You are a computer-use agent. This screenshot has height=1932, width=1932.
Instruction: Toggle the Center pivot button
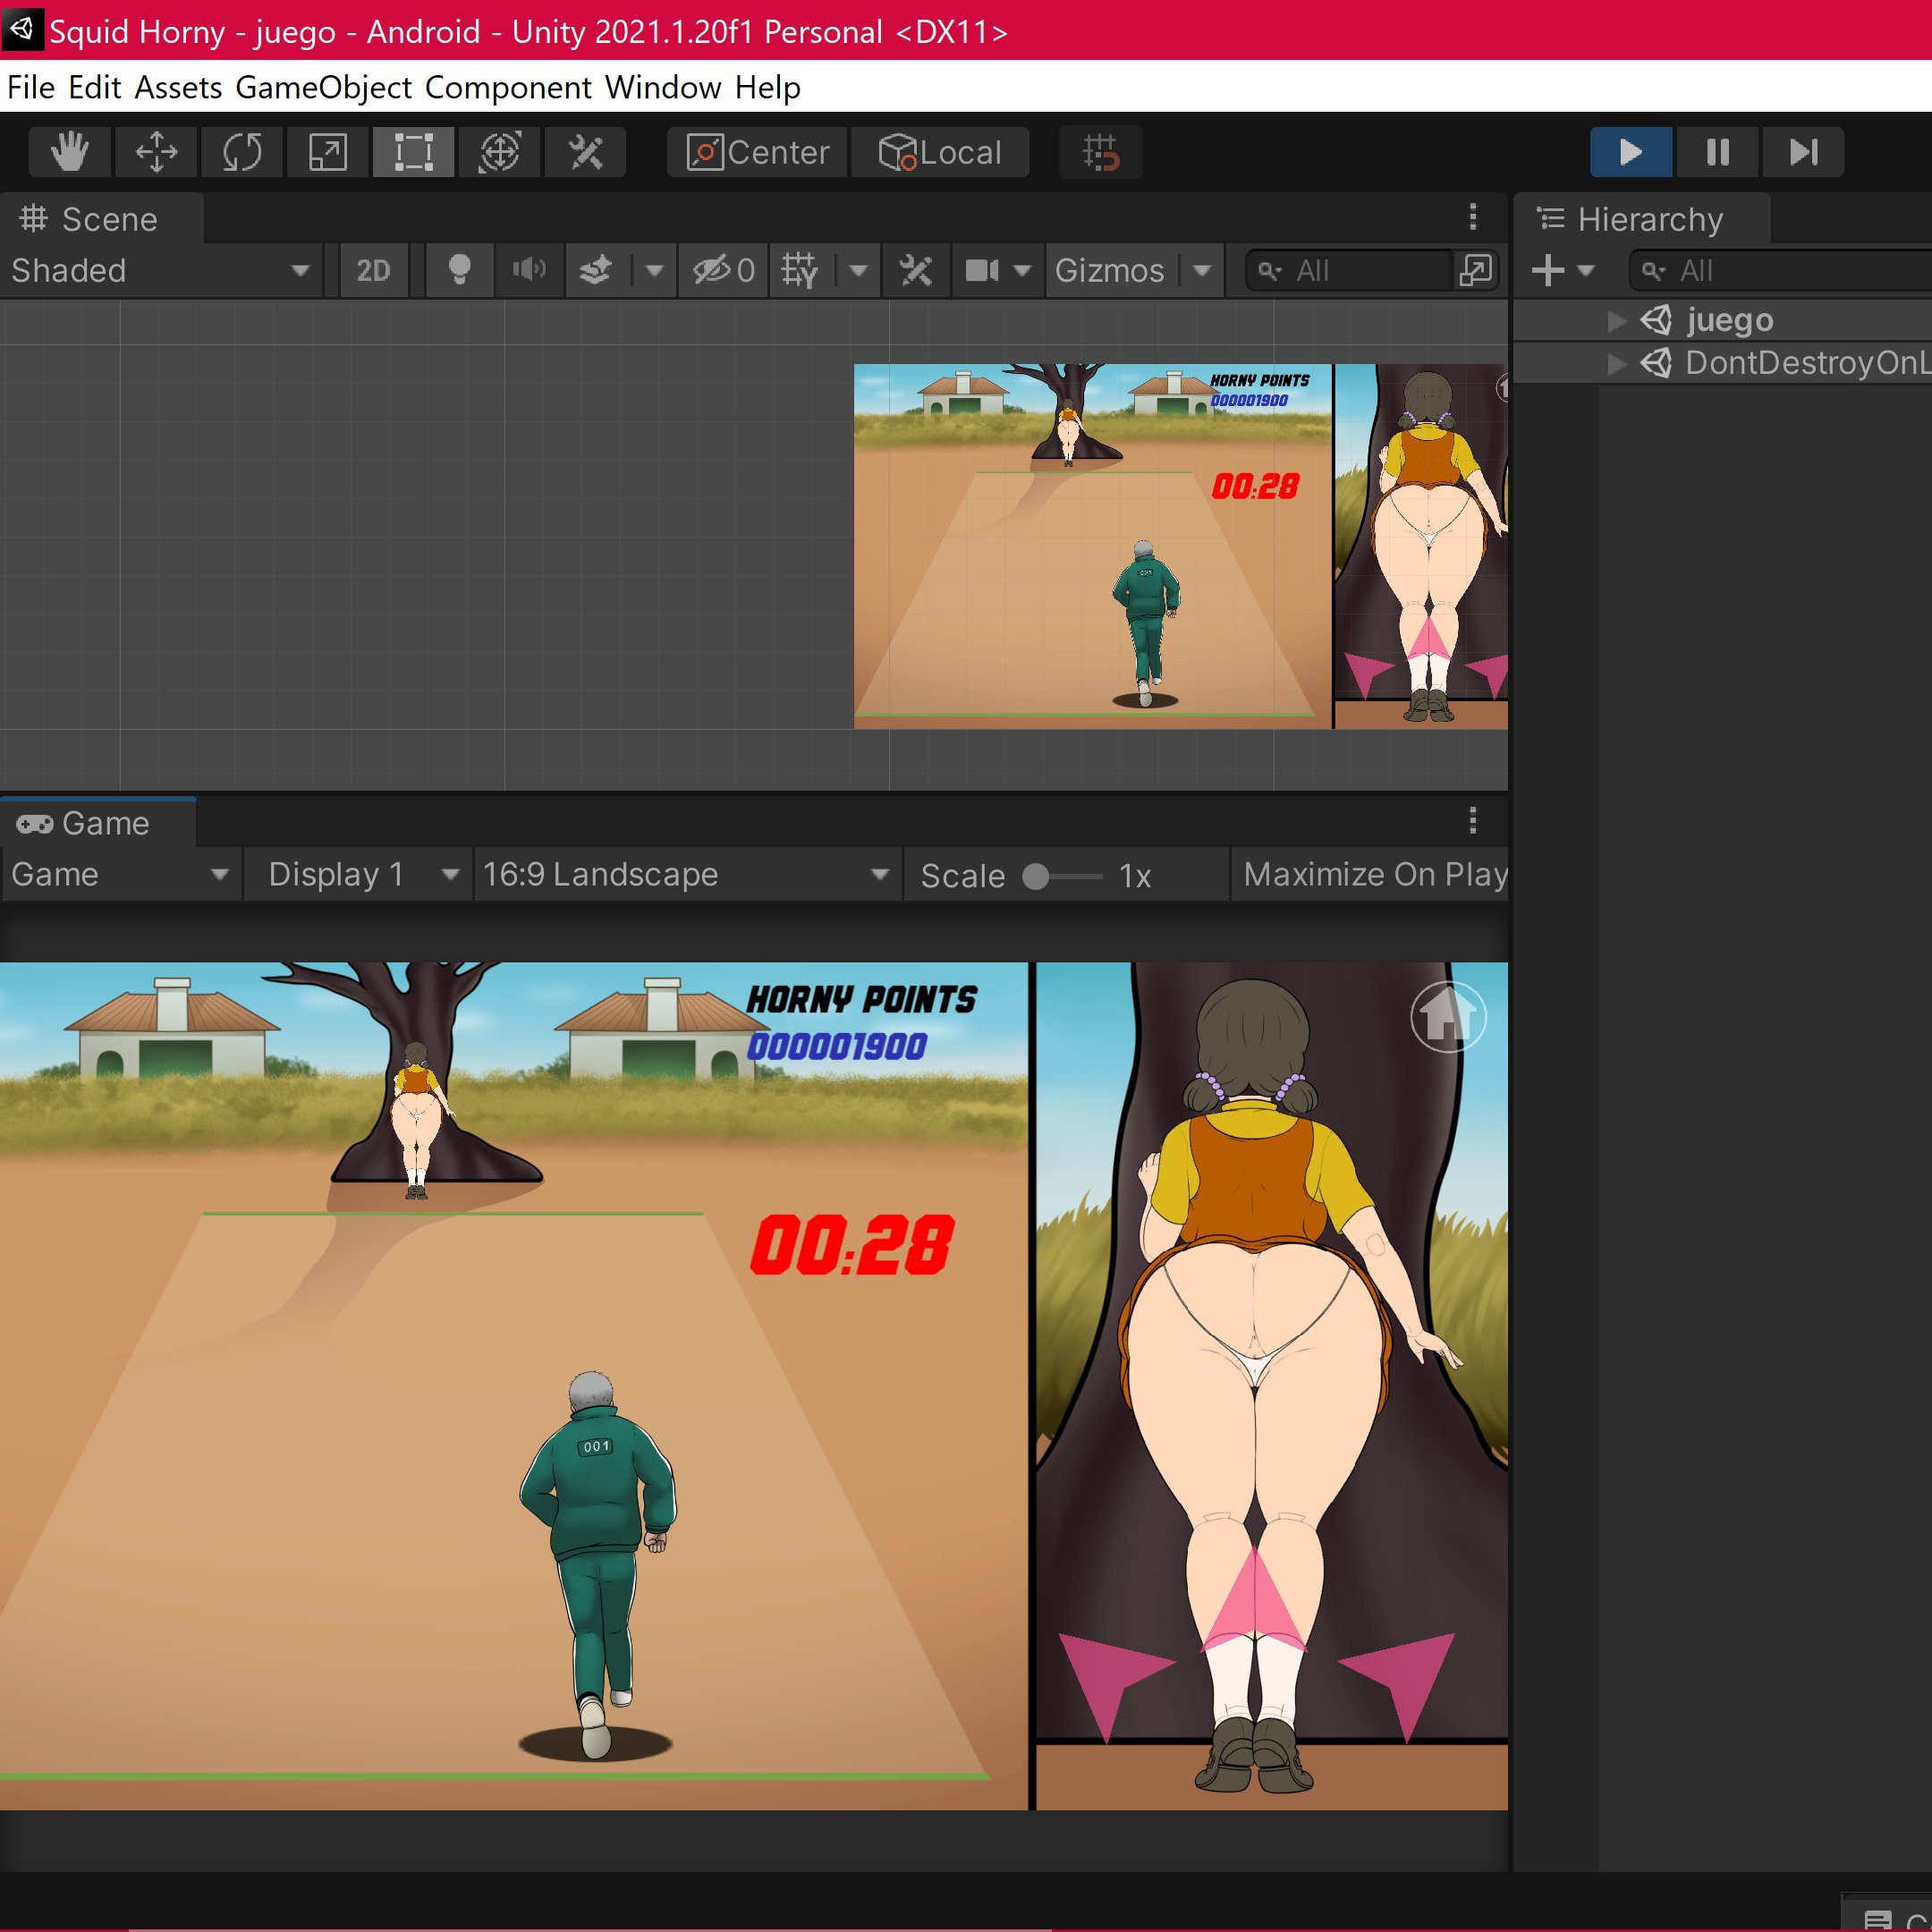pos(758,152)
